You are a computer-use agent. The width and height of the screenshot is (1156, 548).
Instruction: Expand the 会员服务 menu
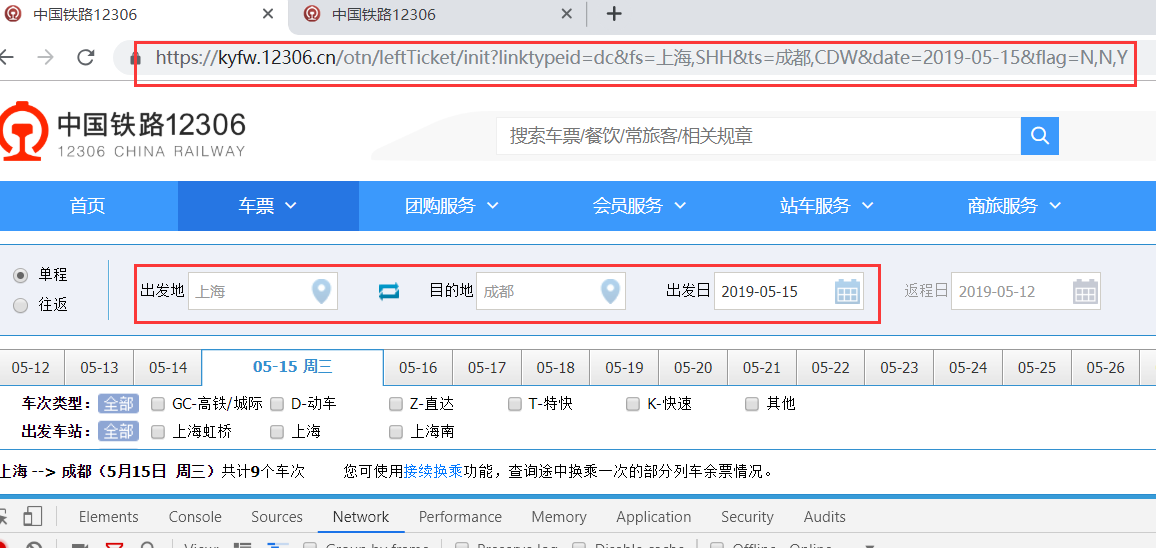[x=639, y=206]
